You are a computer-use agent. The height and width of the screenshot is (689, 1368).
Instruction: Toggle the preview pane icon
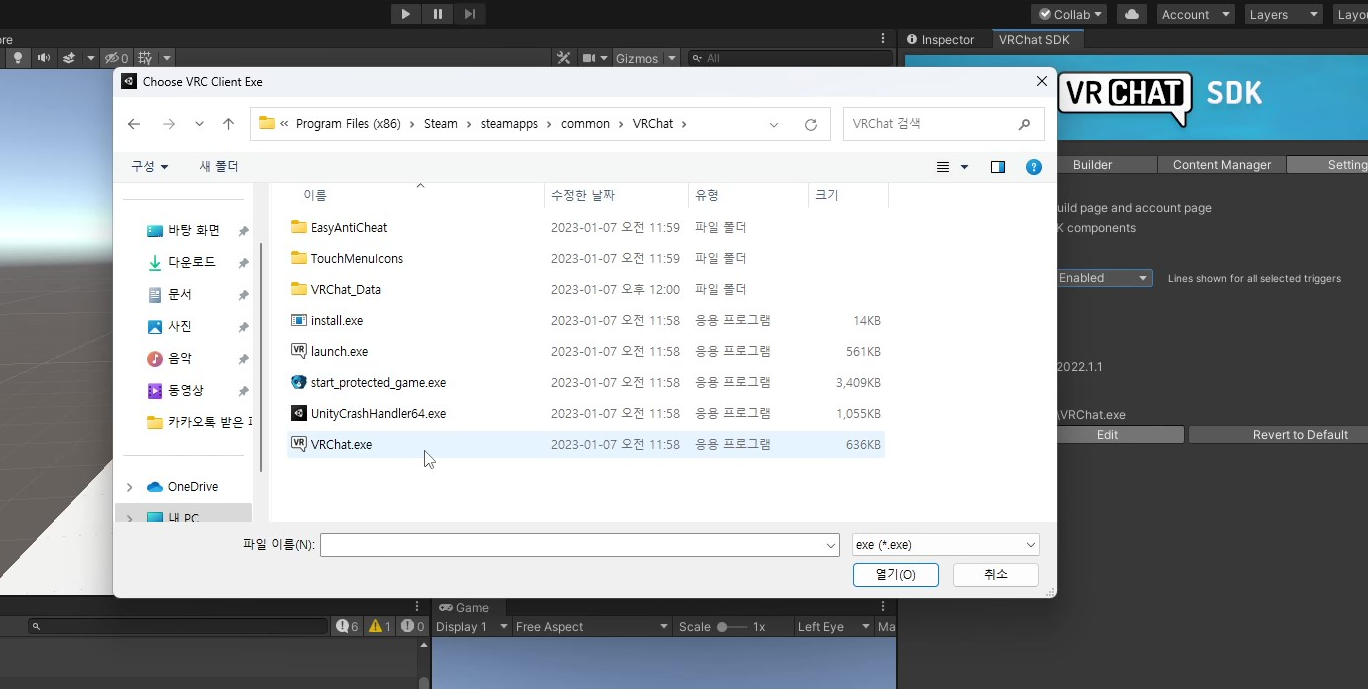tap(998, 167)
